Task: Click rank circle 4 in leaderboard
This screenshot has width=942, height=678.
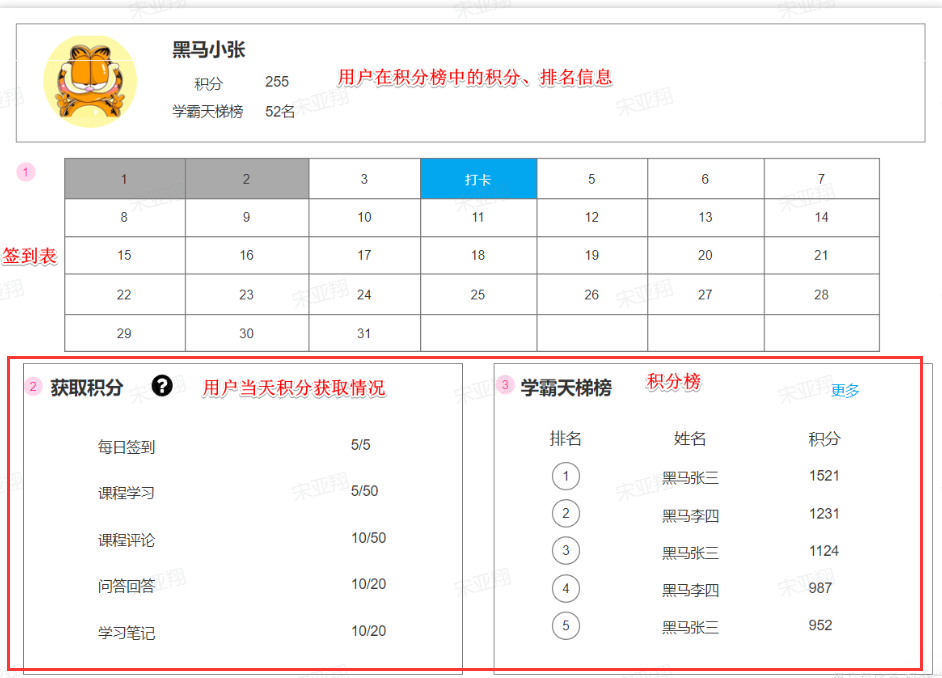Action: (565, 589)
